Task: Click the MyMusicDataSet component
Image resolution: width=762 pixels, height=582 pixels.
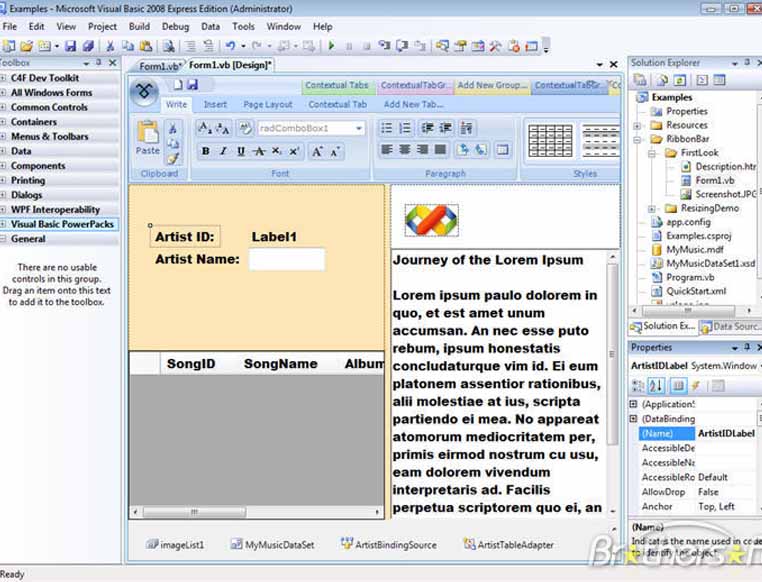Action: (x=273, y=545)
